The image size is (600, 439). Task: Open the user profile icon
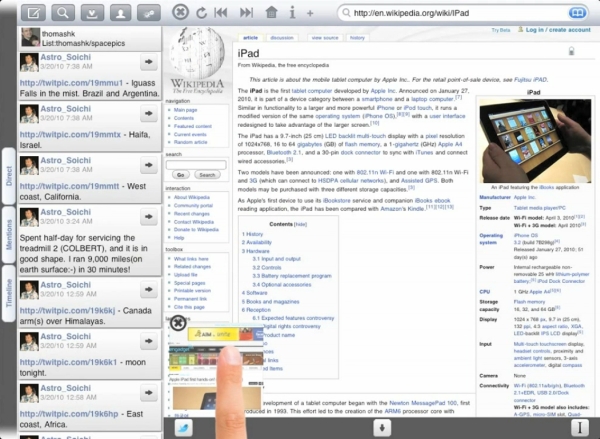click(x=121, y=13)
